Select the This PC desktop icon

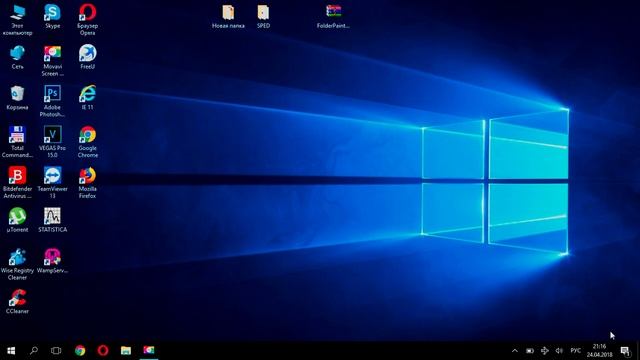point(17,20)
